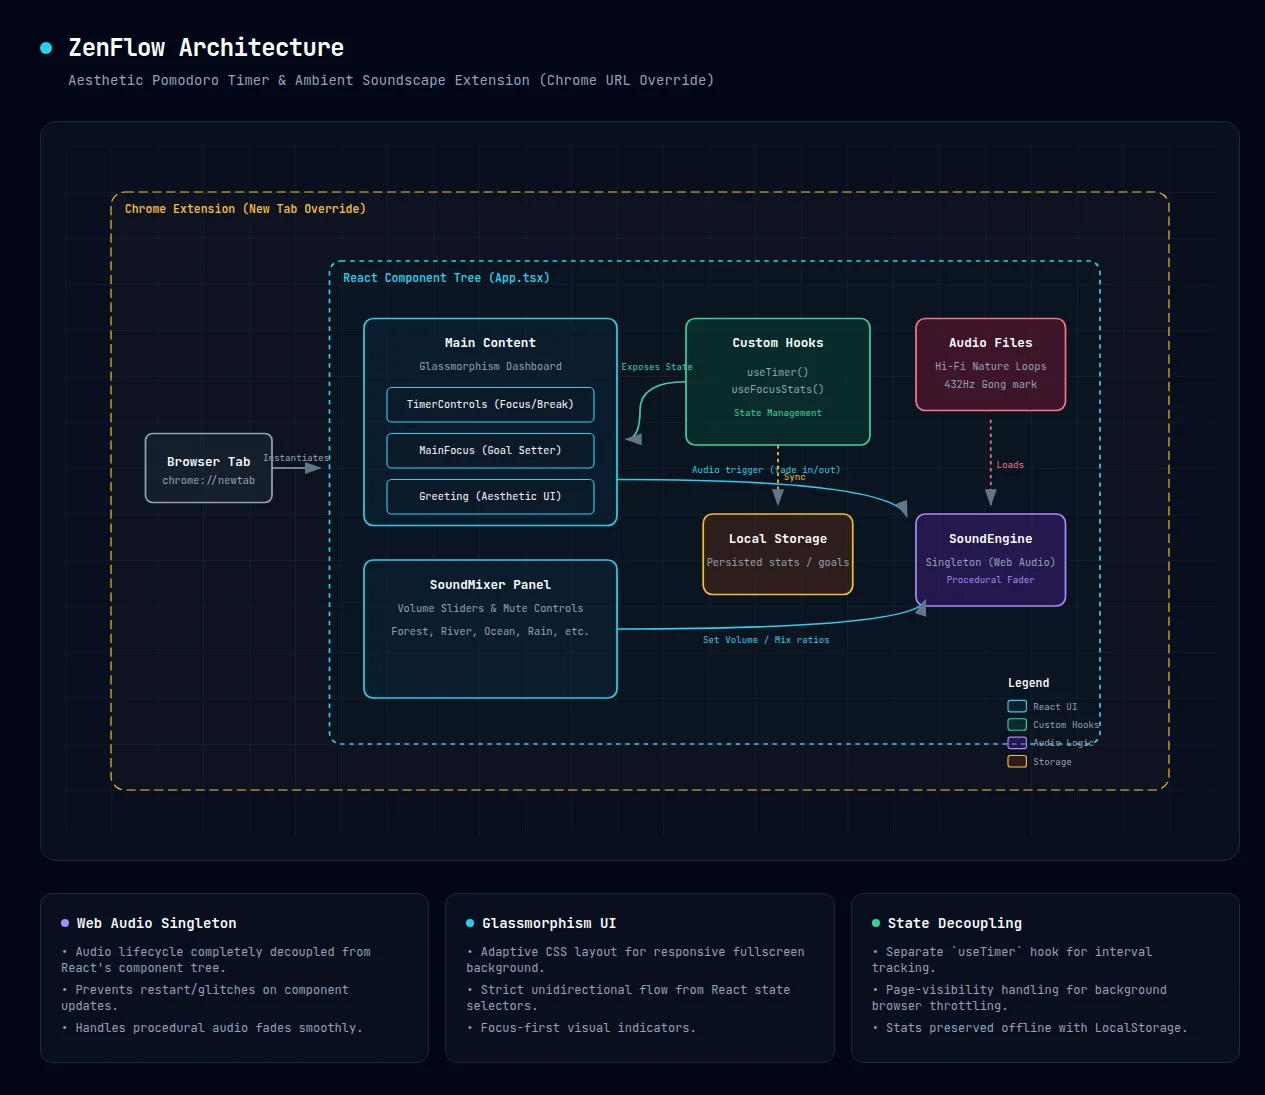
Task: Click 'Persisted stats / goals' text
Action: coord(778,563)
